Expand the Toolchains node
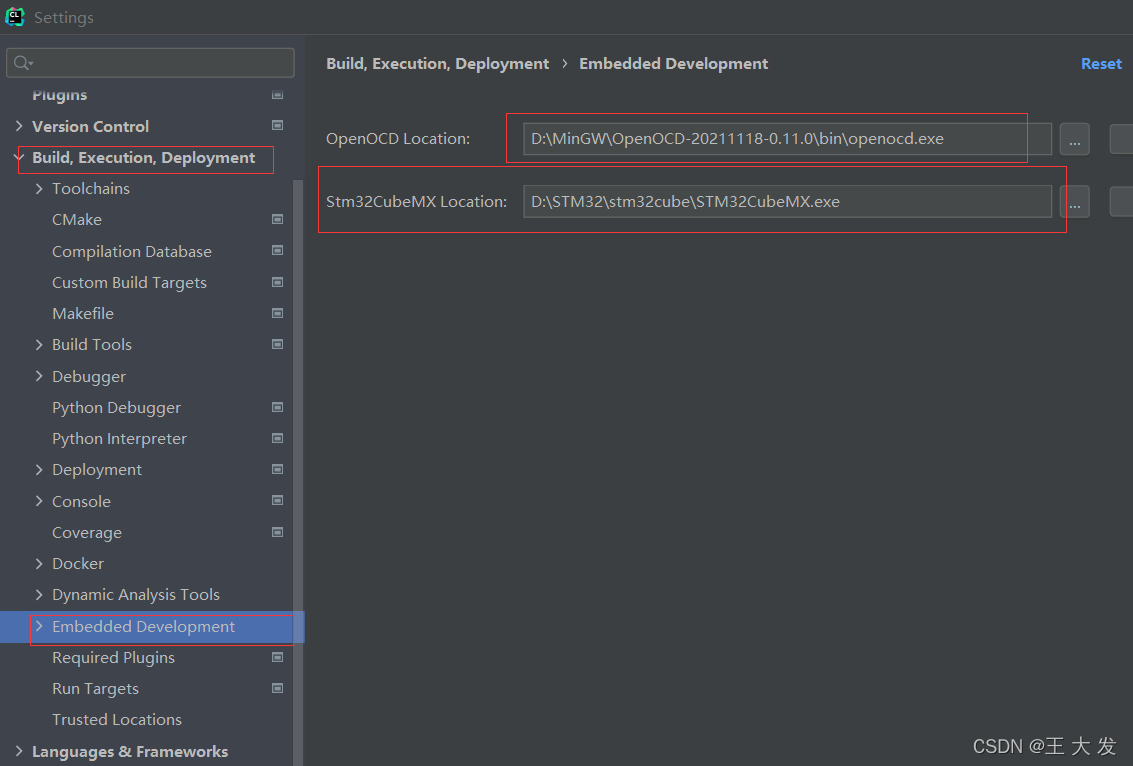Screen dimensions: 1133x766 (x=39, y=189)
